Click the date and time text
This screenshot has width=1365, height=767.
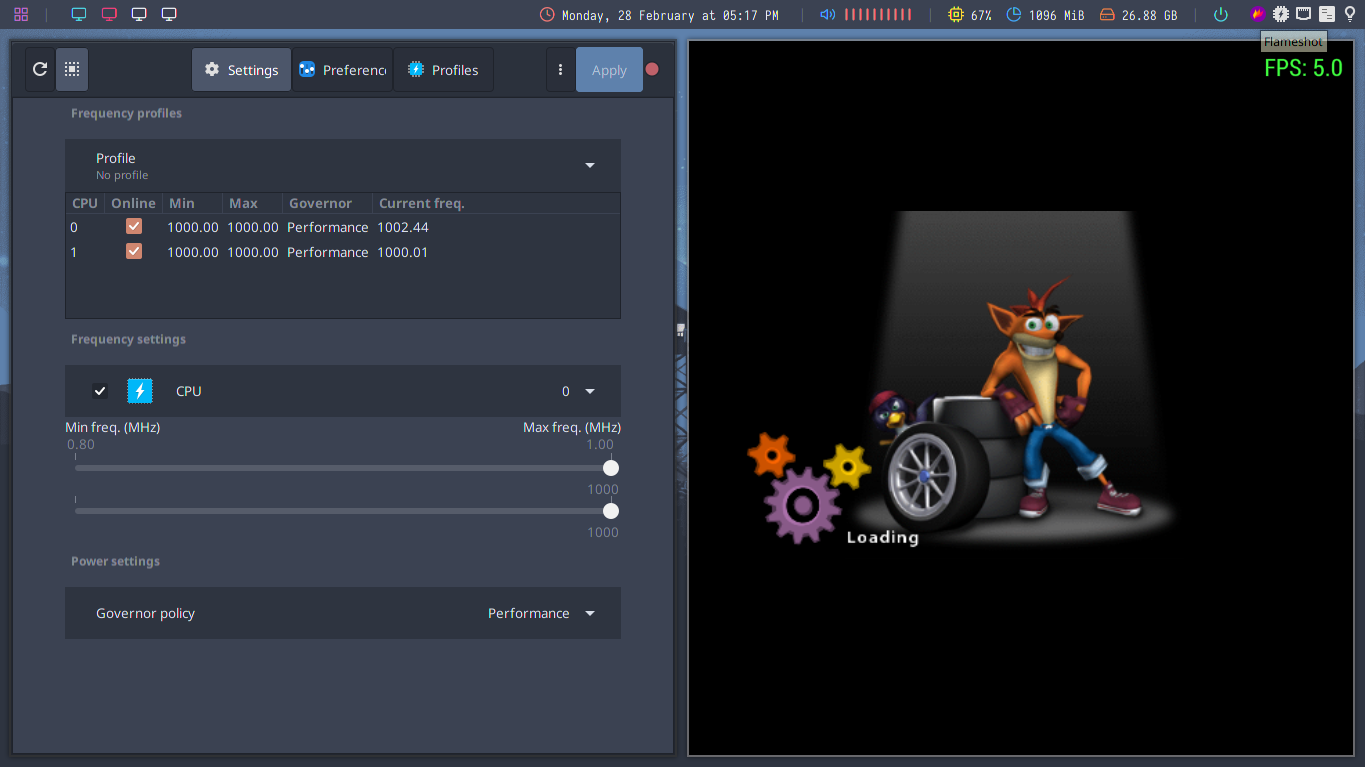pyautogui.click(x=670, y=15)
